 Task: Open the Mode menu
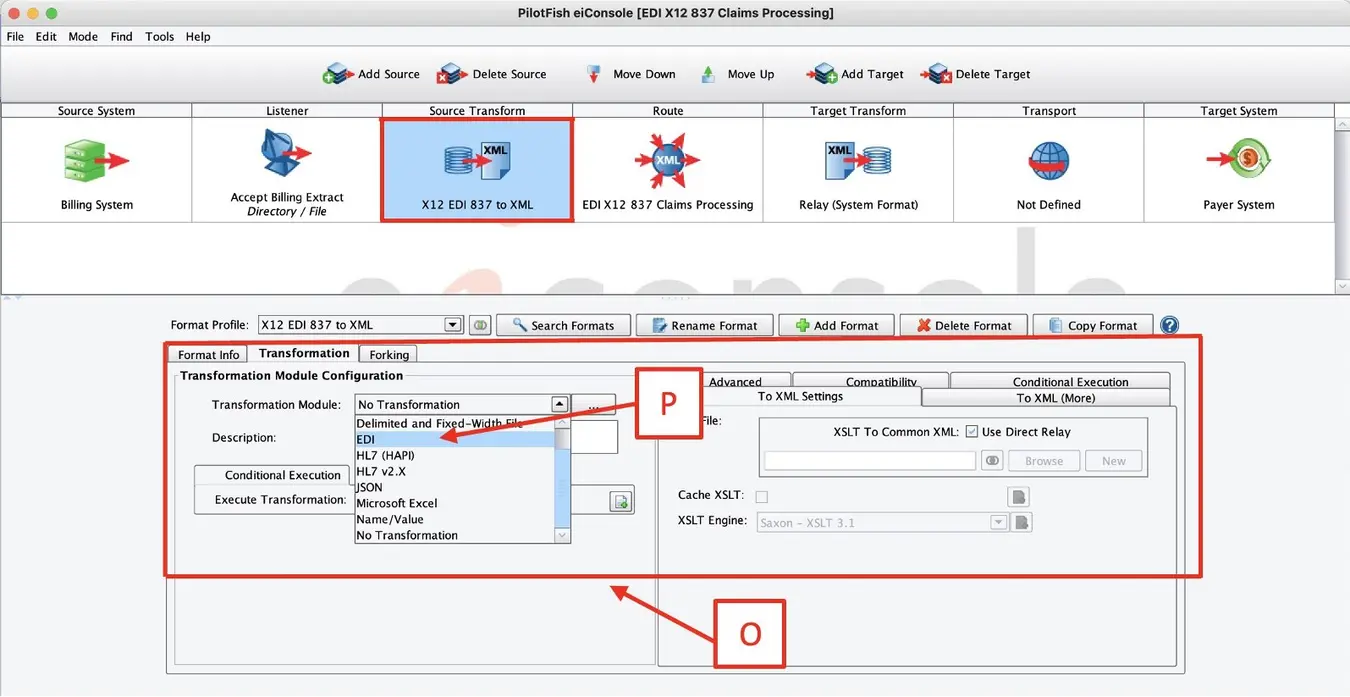(x=83, y=36)
